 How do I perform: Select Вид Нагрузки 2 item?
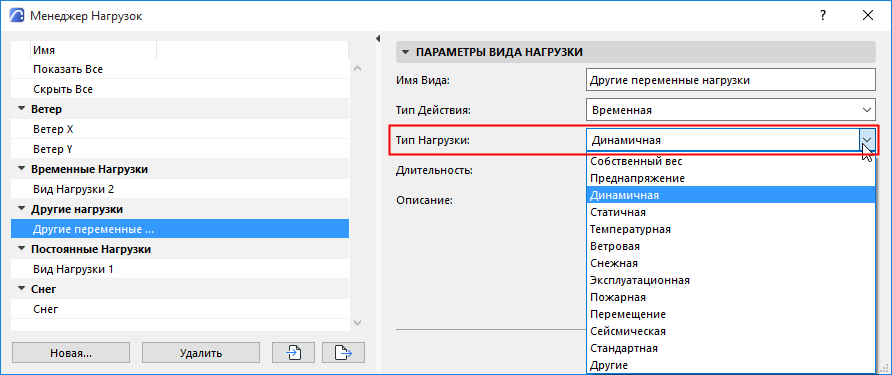180,189
